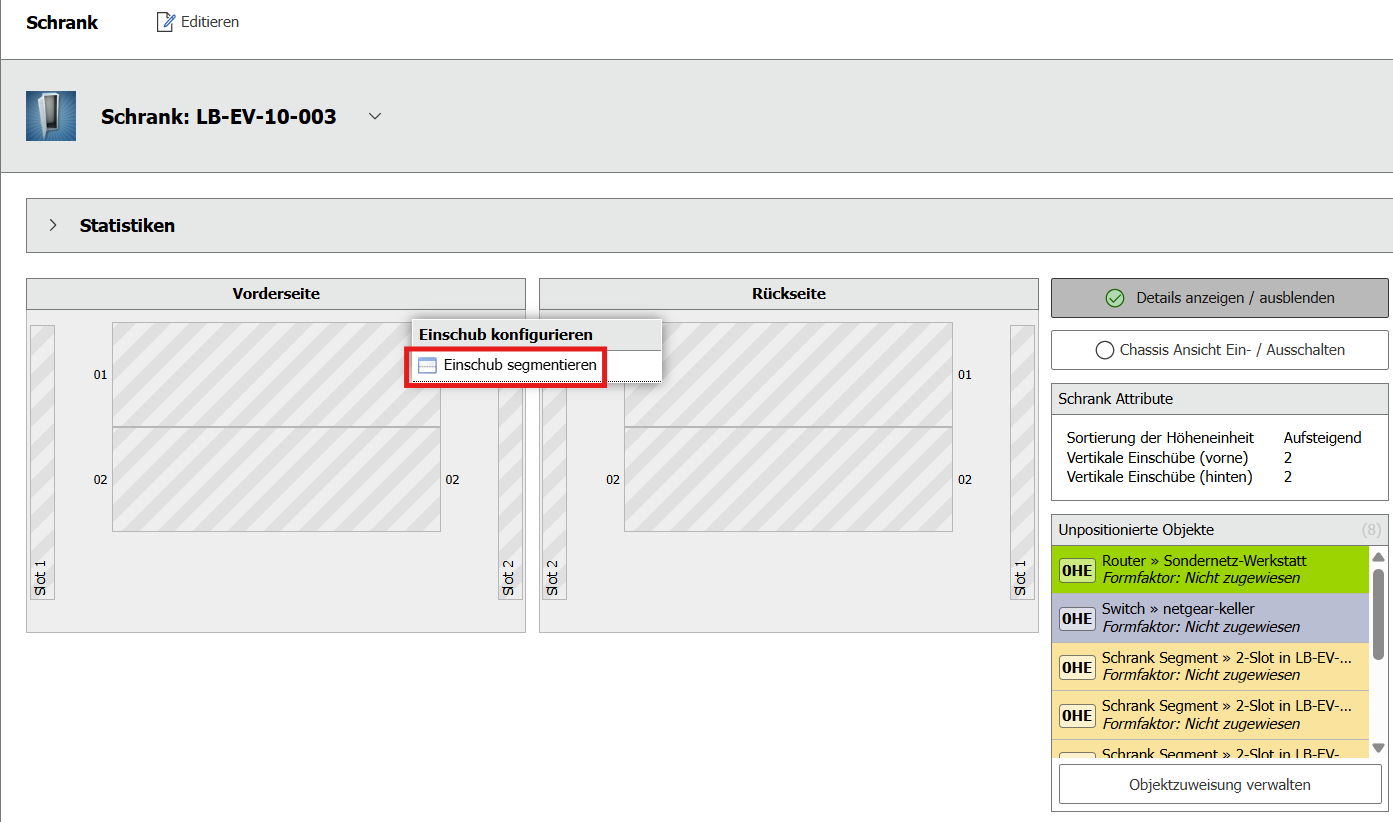This screenshot has width=1393, height=822.
Task: Click OHE badge of Switch netgear-keller
Action: coord(1077,619)
